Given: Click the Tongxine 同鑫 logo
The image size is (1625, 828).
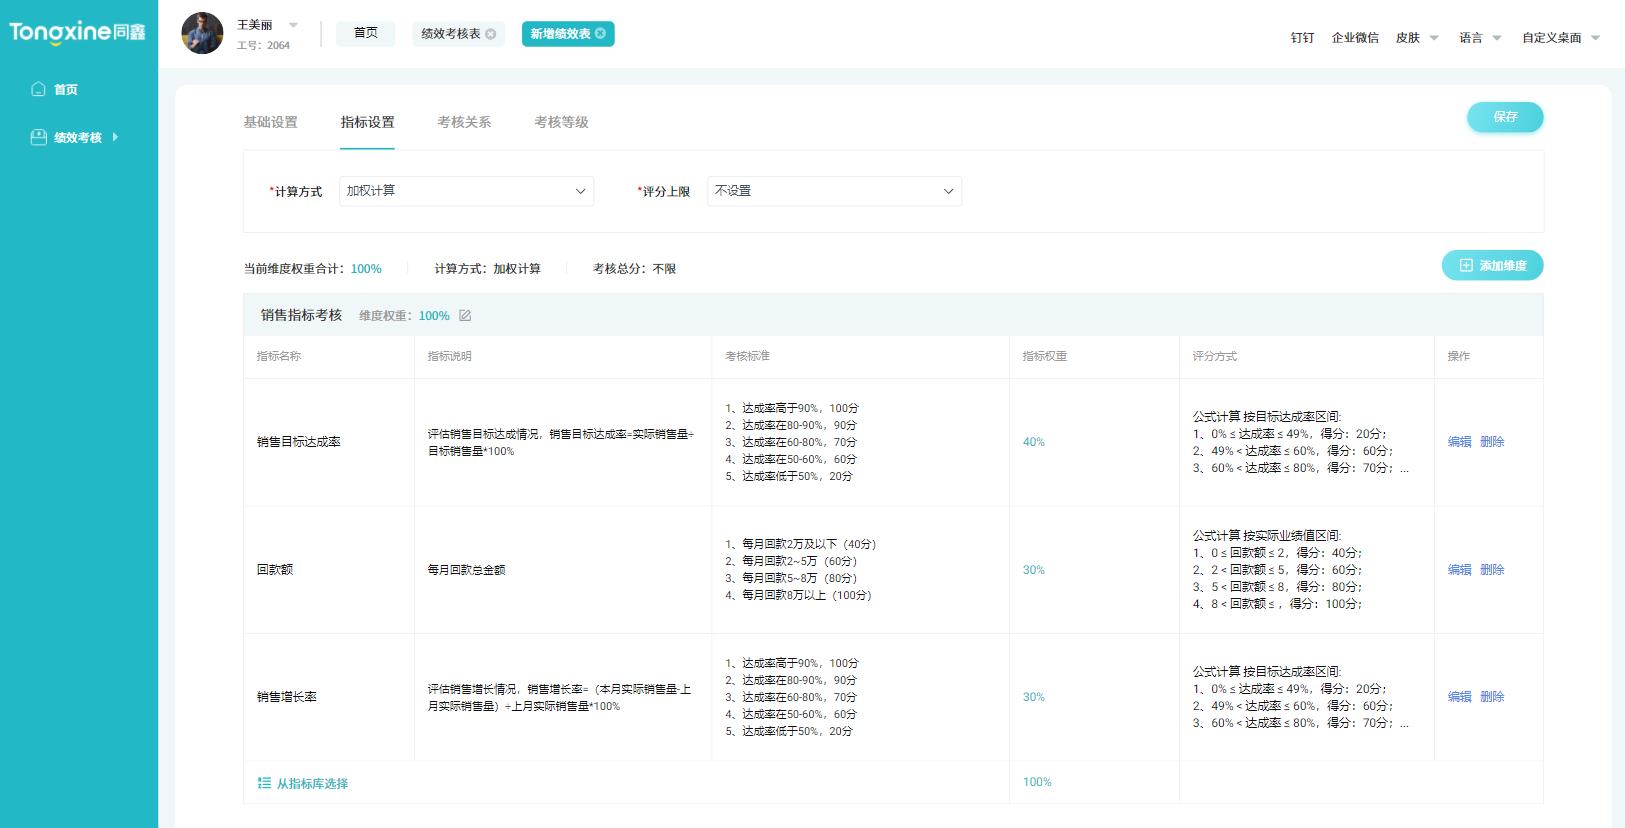Looking at the screenshot, I should [x=77, y=32].
